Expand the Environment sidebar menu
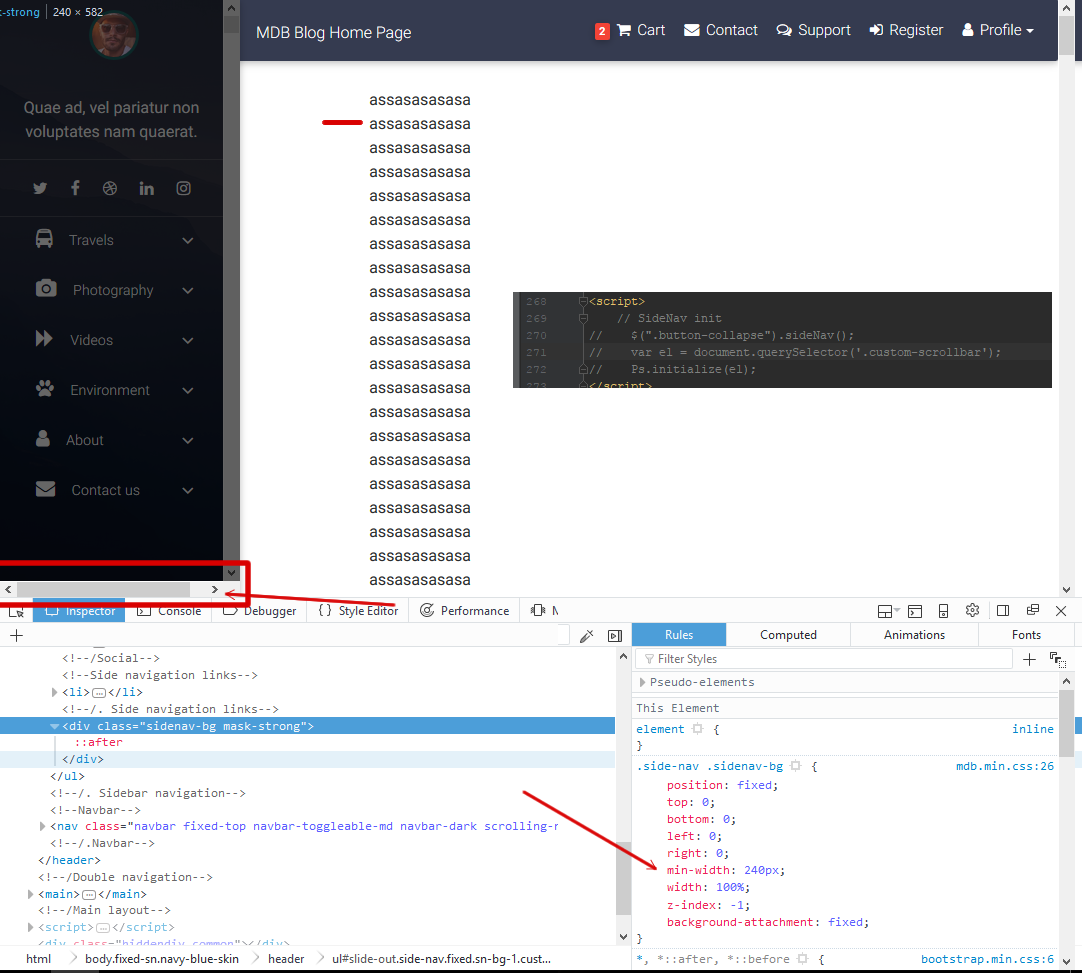Screen dimensions: 1082x973 click(x=112, y=391)
